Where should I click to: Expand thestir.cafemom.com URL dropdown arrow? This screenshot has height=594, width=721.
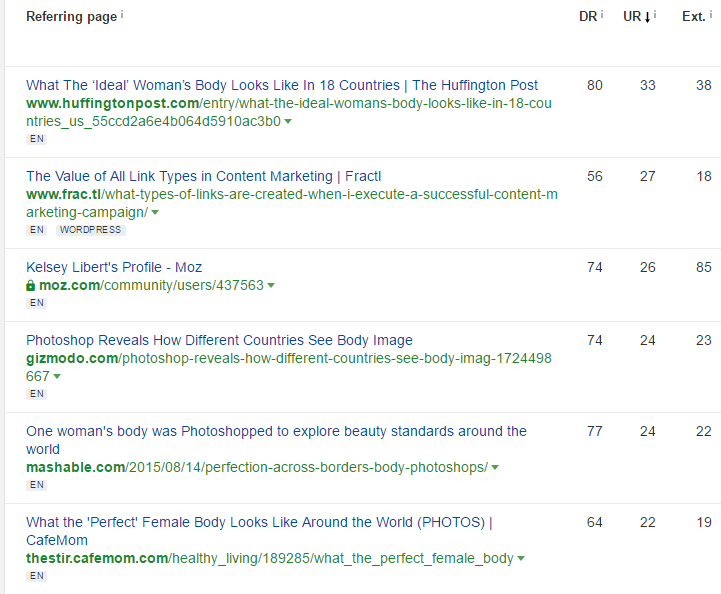(521, 559)
